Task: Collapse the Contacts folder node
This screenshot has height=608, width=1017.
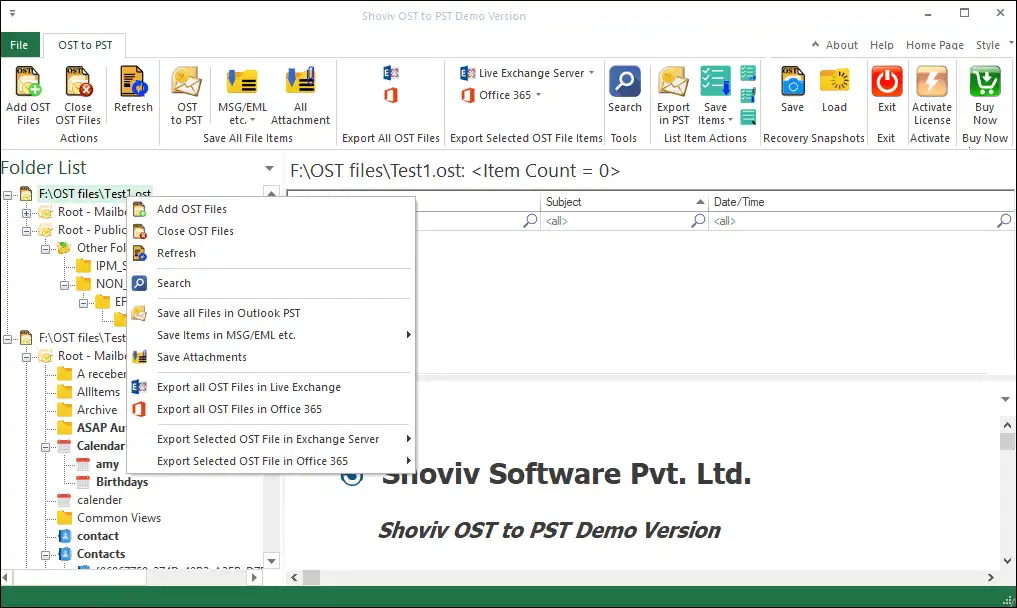Action: (x=45, y=555)
